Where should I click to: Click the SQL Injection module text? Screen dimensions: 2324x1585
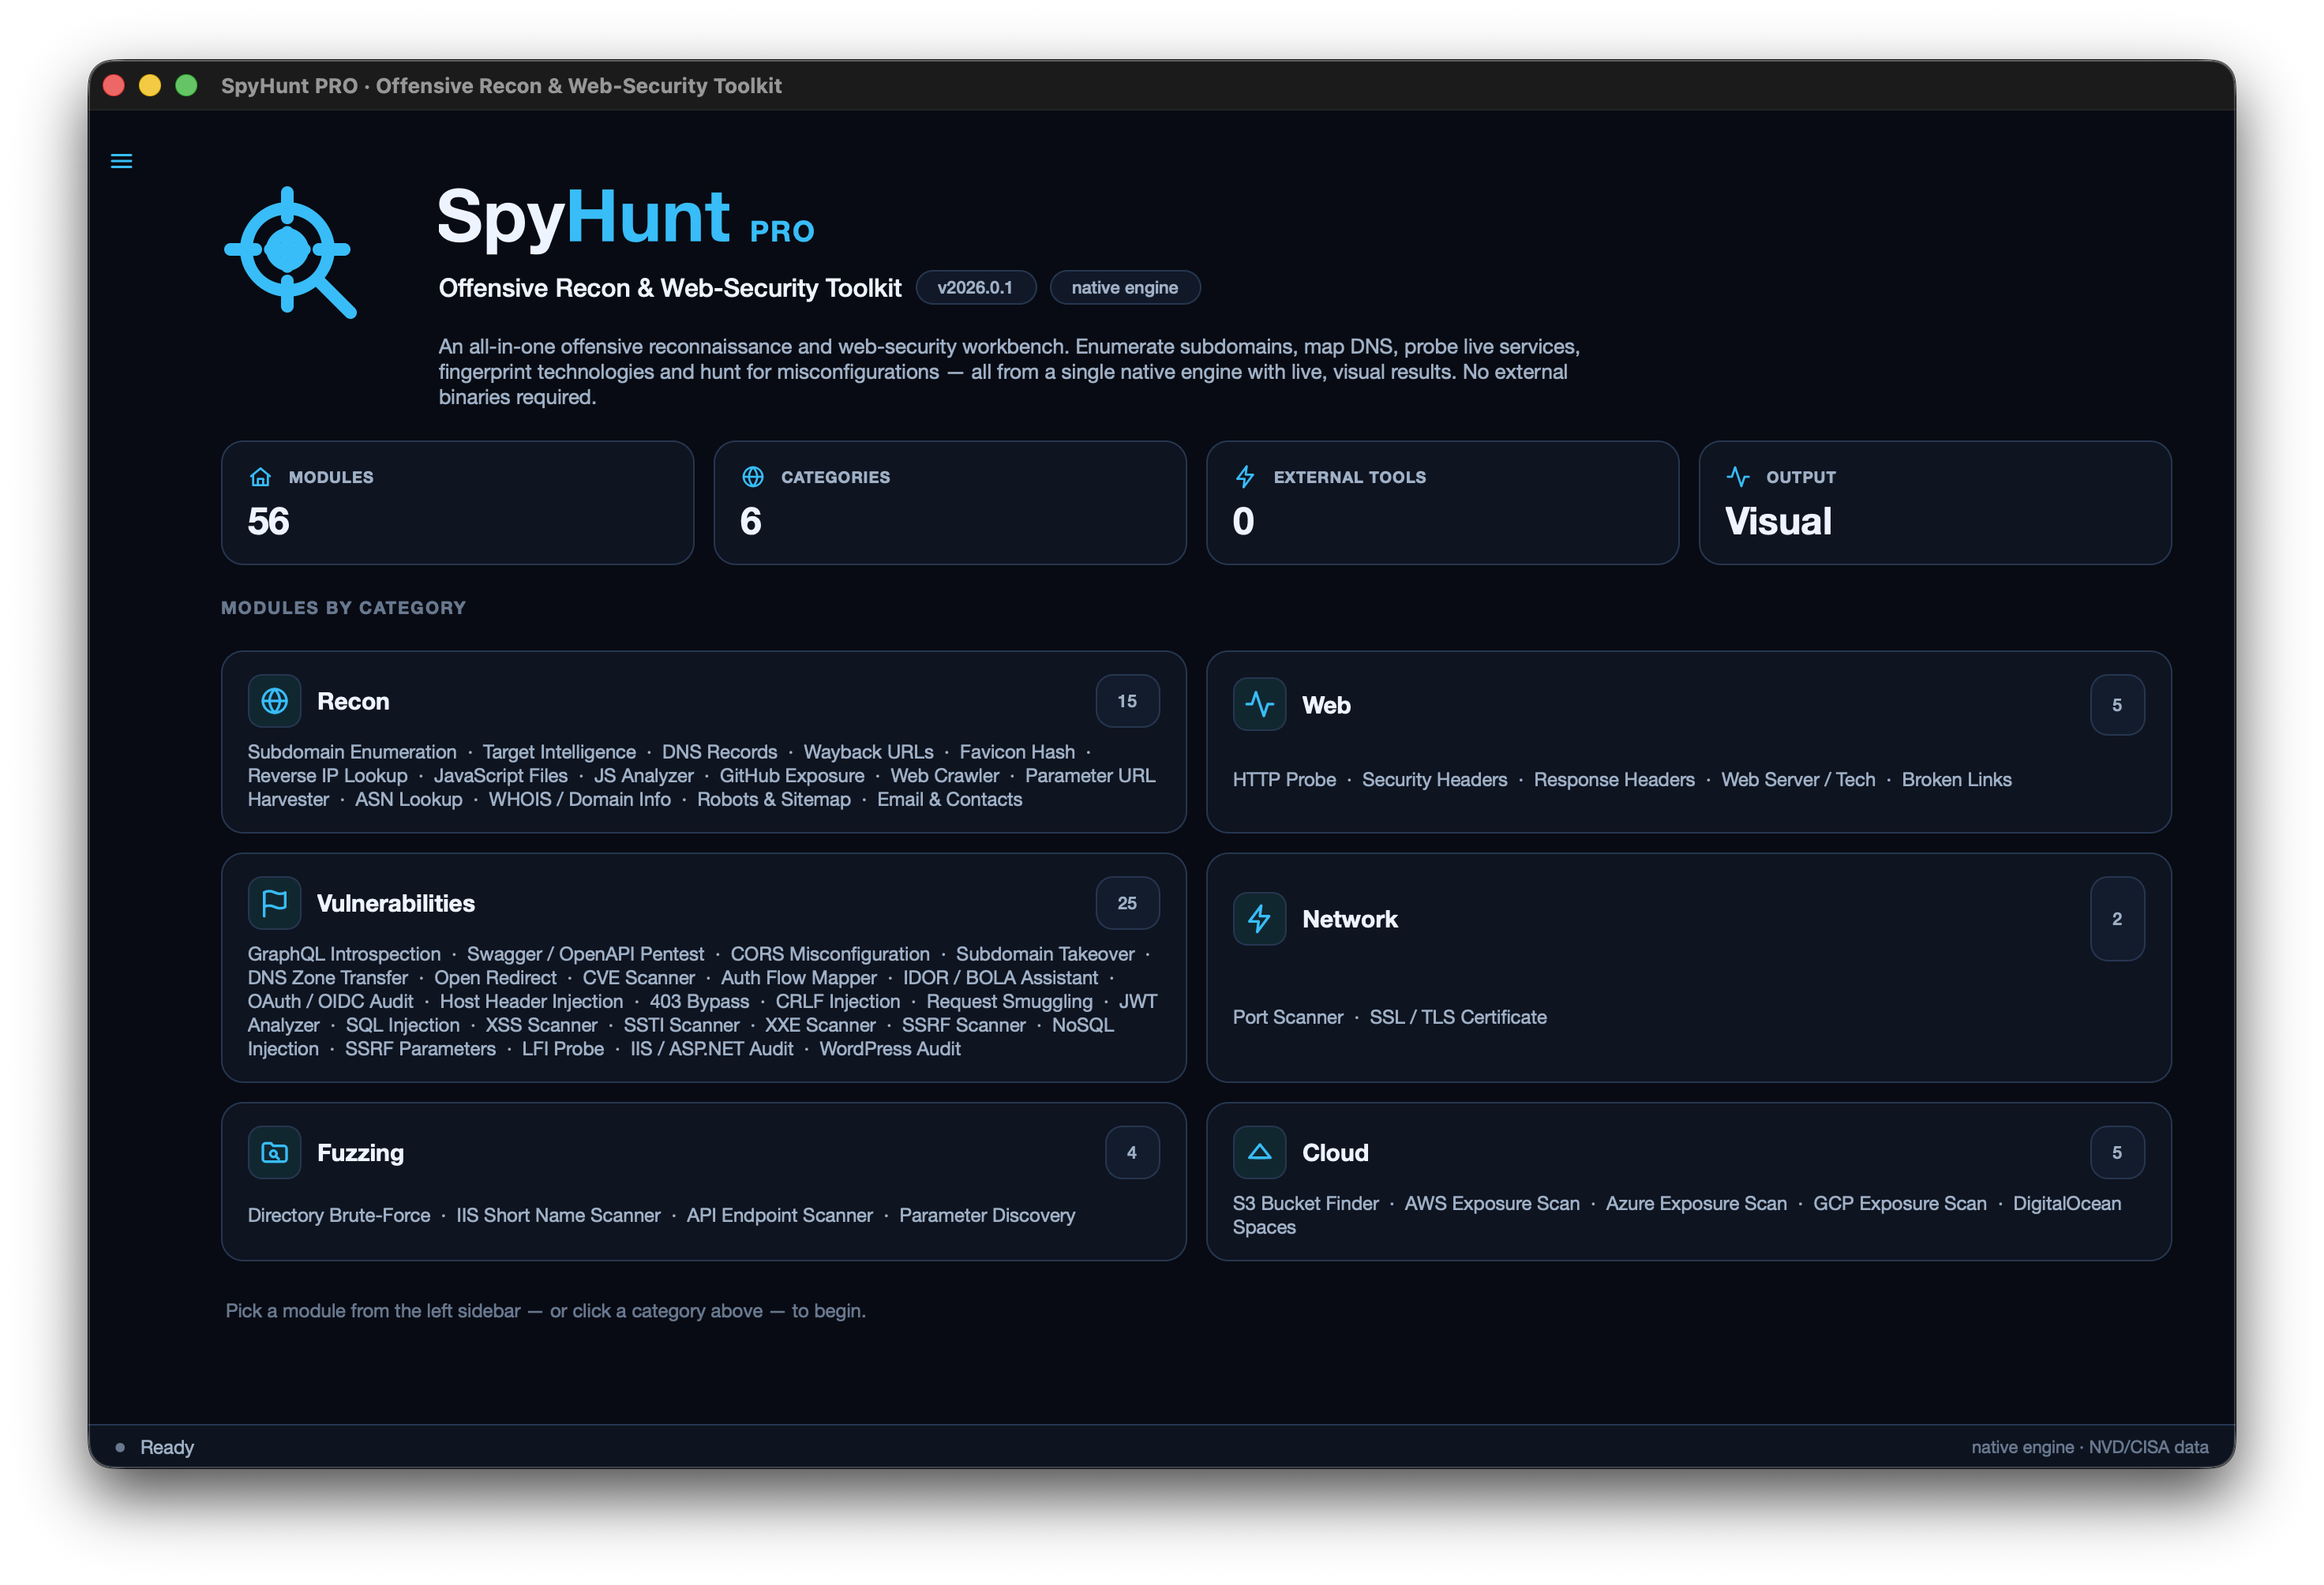(402, 1025)
